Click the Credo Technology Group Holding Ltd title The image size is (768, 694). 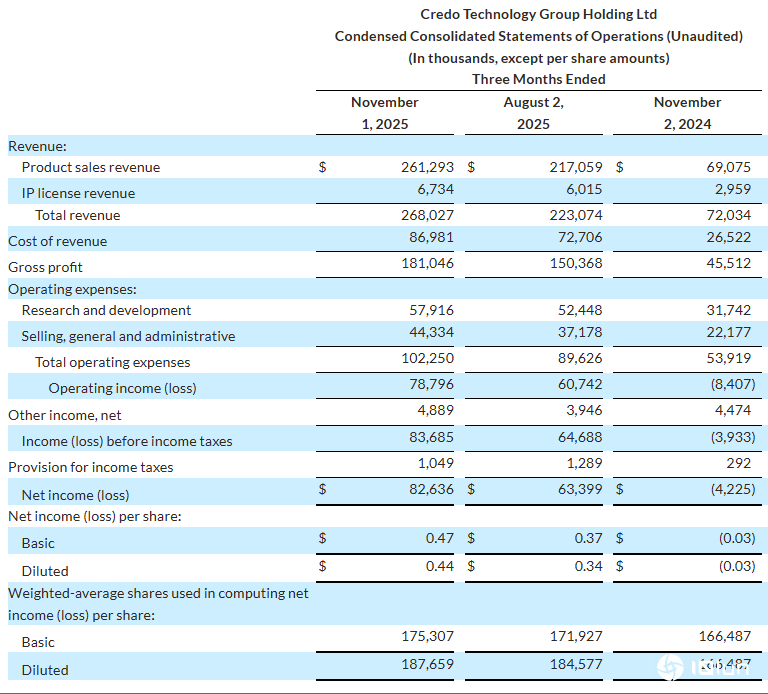click(x=538, y=14)
